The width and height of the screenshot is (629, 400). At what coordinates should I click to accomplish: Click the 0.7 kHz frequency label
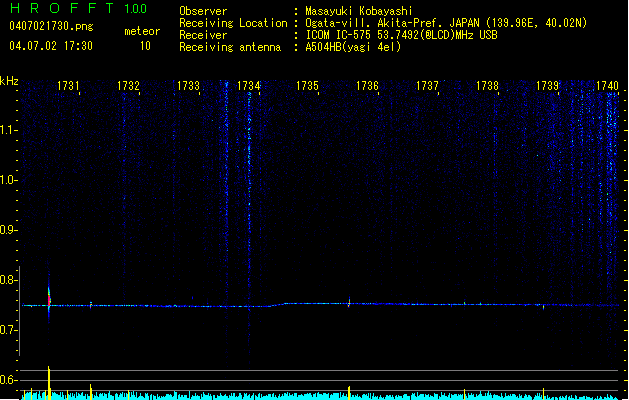click(8, 330)
